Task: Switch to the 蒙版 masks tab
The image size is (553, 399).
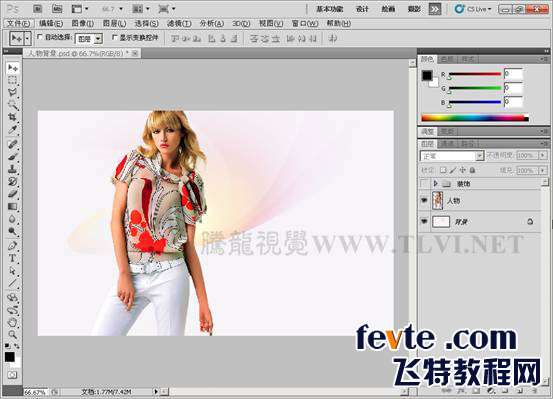Action: tap(448, 132)
